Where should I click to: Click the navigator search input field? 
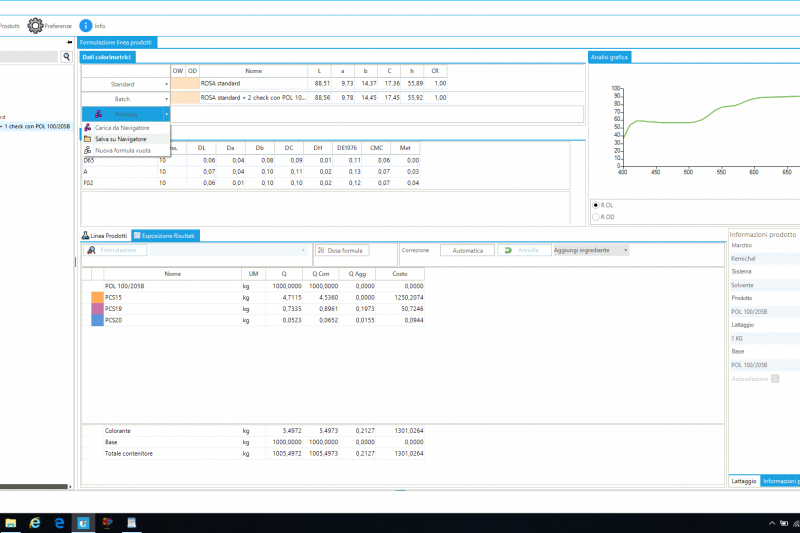pos(30,58)
